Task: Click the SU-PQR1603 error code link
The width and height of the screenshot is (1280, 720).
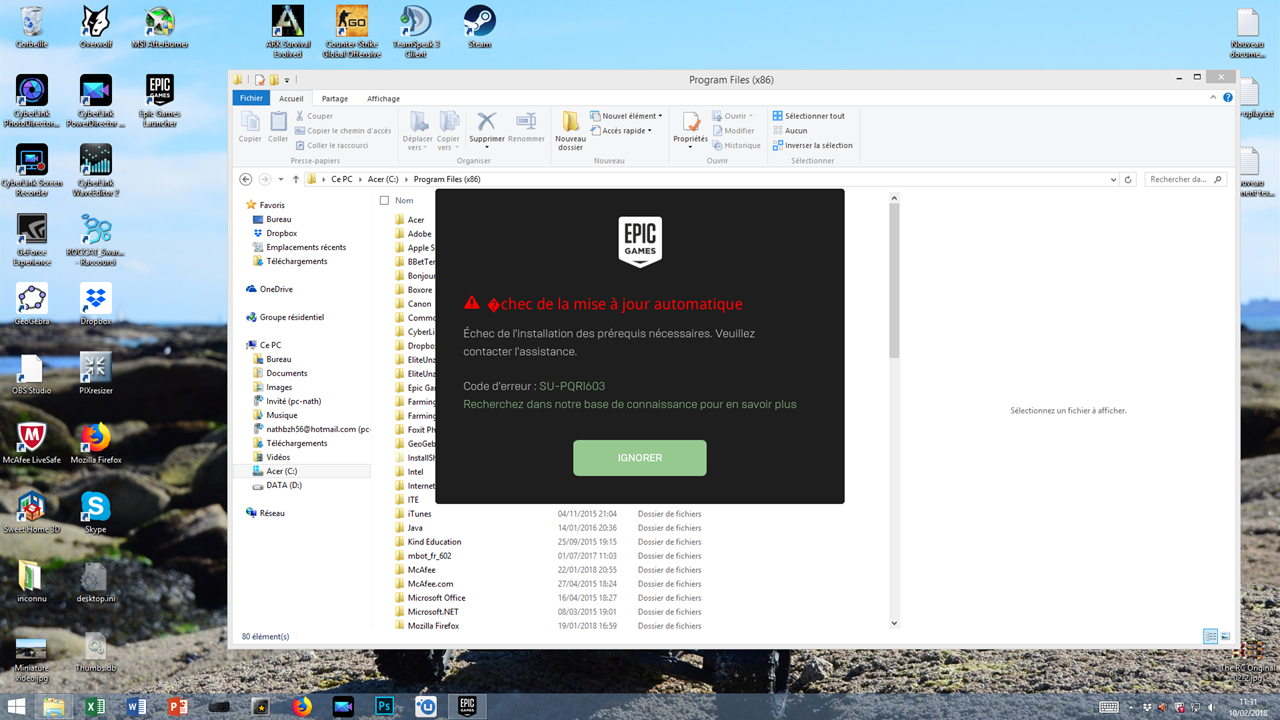Action: pyautogui.click(x=572, y=386)
